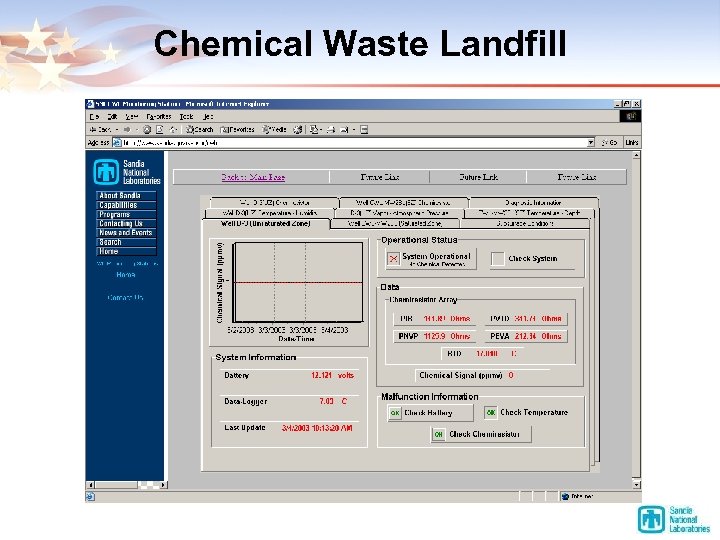Click the Go button beside address bar
Viewport: 720px width, 540px height.
pos(609,143)
